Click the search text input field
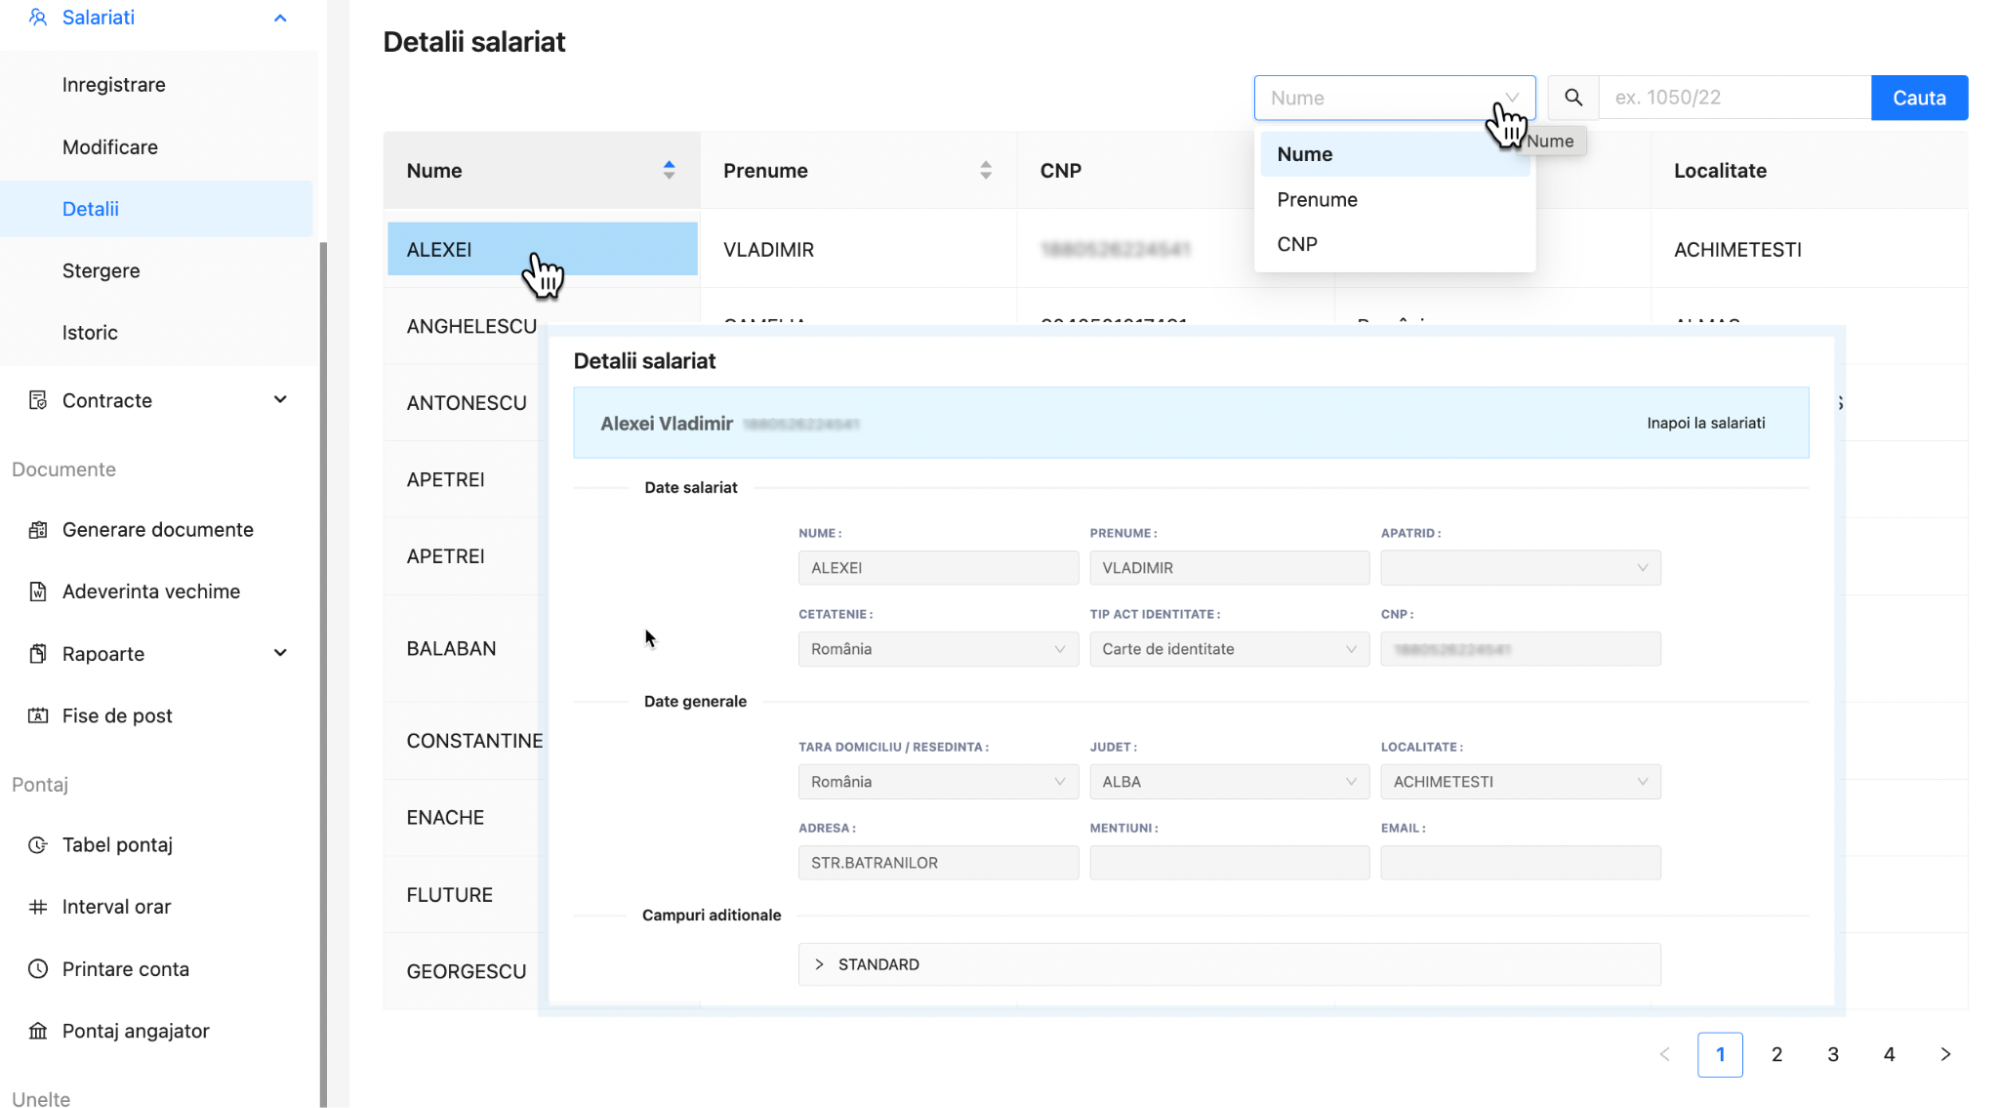Image resolution: width=1999 pixels, height=1108 pixels. (1734, 98)
